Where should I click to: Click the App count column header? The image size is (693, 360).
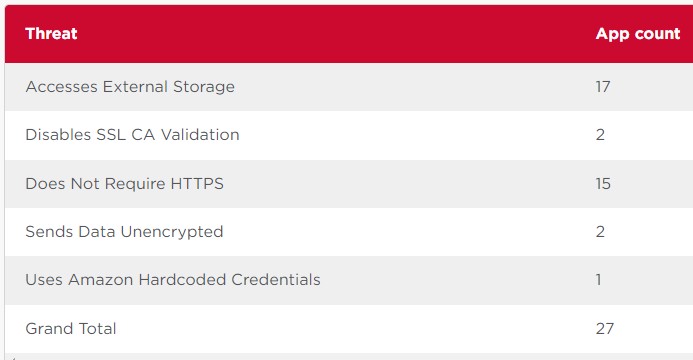637,34
